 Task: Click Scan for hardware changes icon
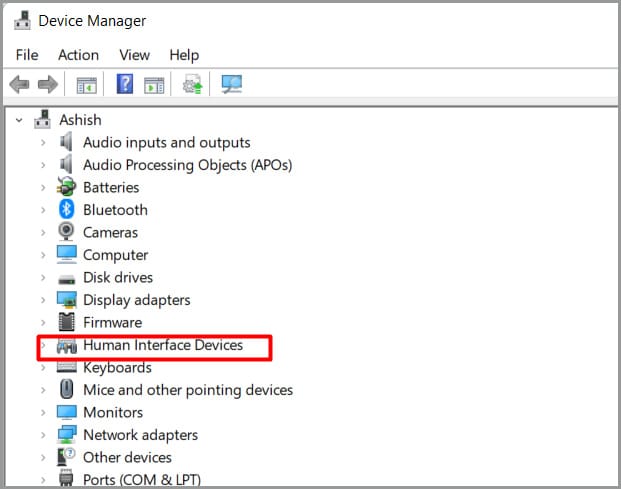tap(232, 84)
